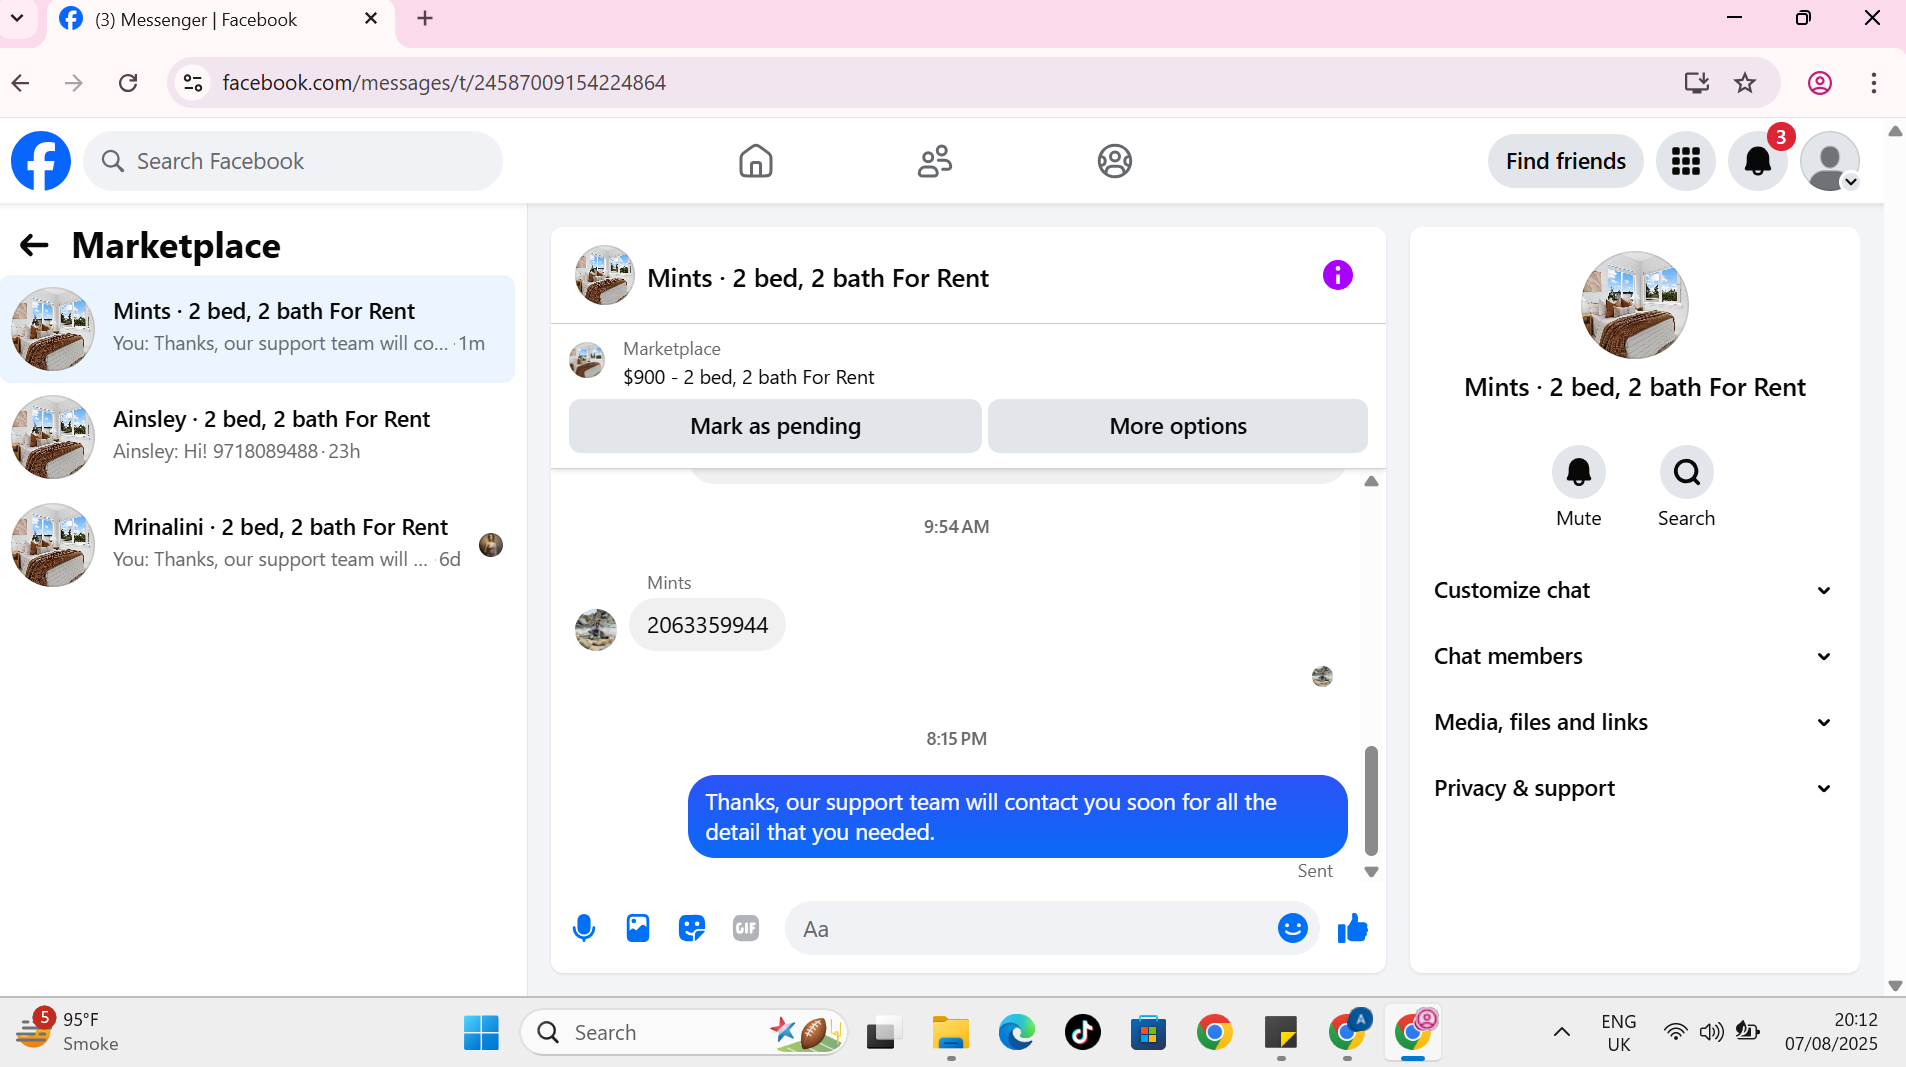Search in conversation magnifier icon
The width and height of the screenshot is (1906, 1067).
point(1687,472)
